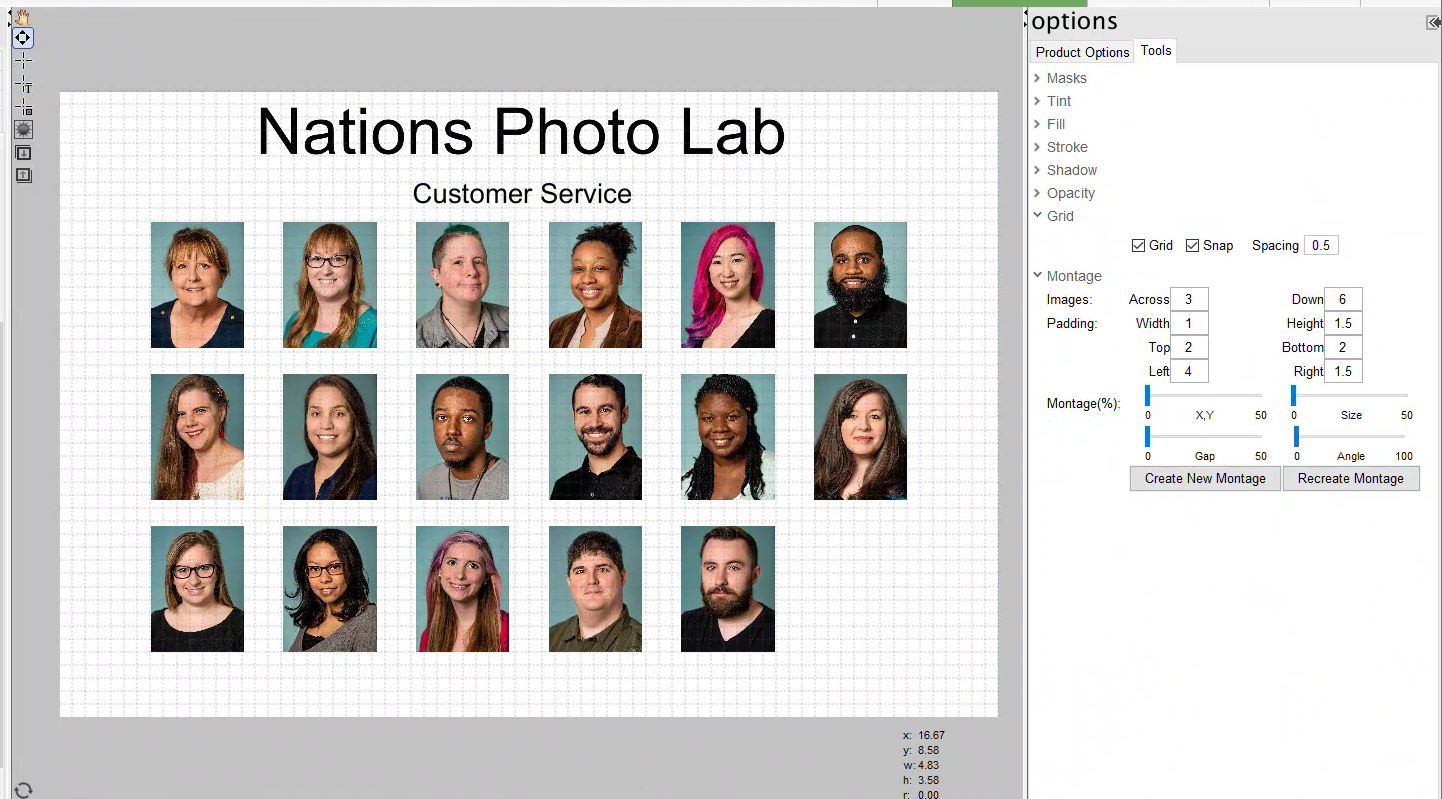Select the 'Nations Photo Lab' title text
The height and width of the screenshot is (799, 1442).
pyautogui.click(x=521, y=131)
